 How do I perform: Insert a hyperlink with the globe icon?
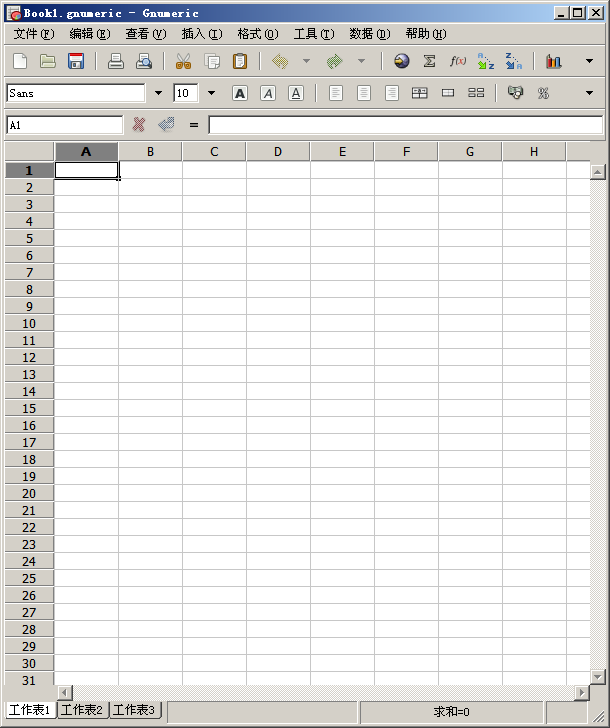402,61
